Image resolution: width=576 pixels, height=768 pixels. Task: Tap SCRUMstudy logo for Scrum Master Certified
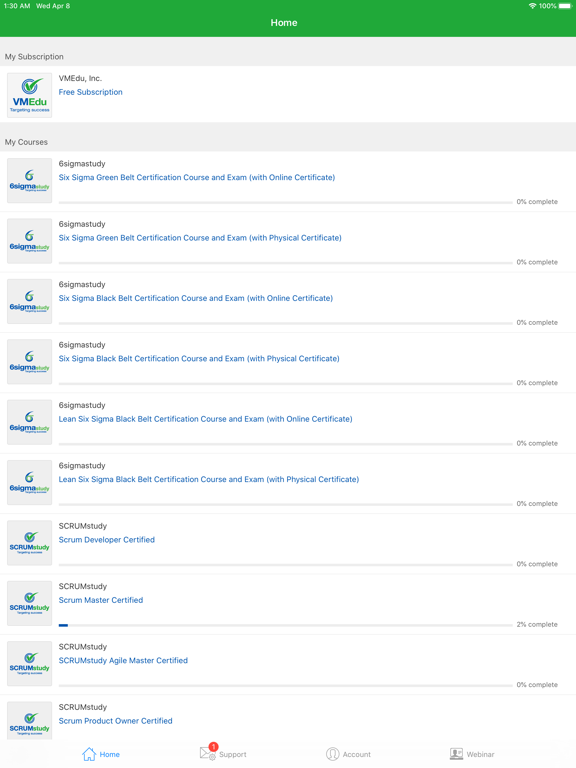pos(29,603)
